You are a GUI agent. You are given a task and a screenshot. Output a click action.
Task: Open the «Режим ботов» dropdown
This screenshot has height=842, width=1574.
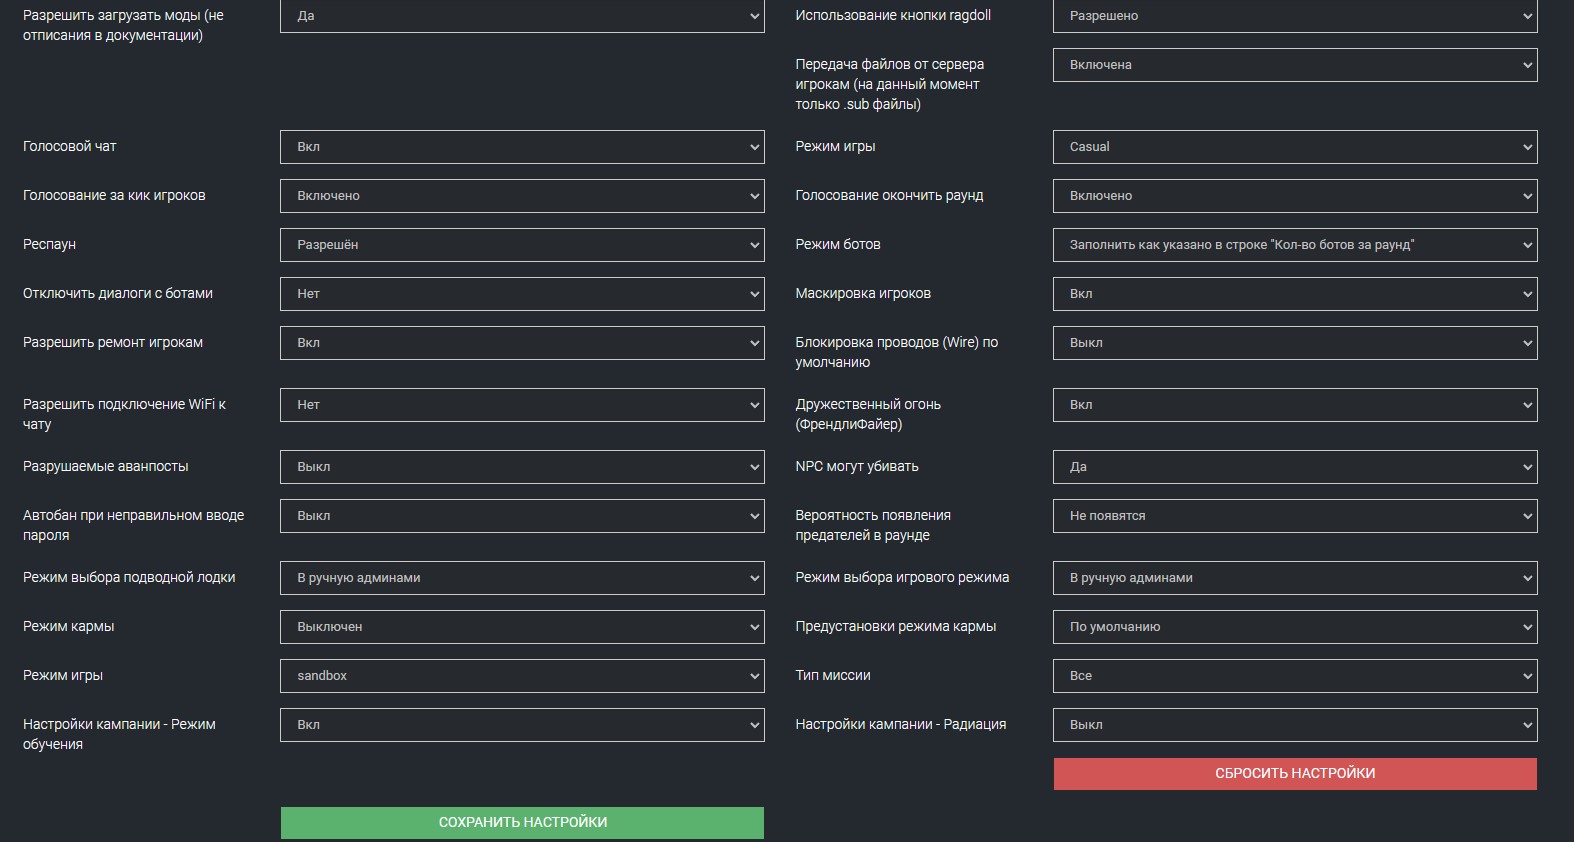click(x=1294, y=245)
